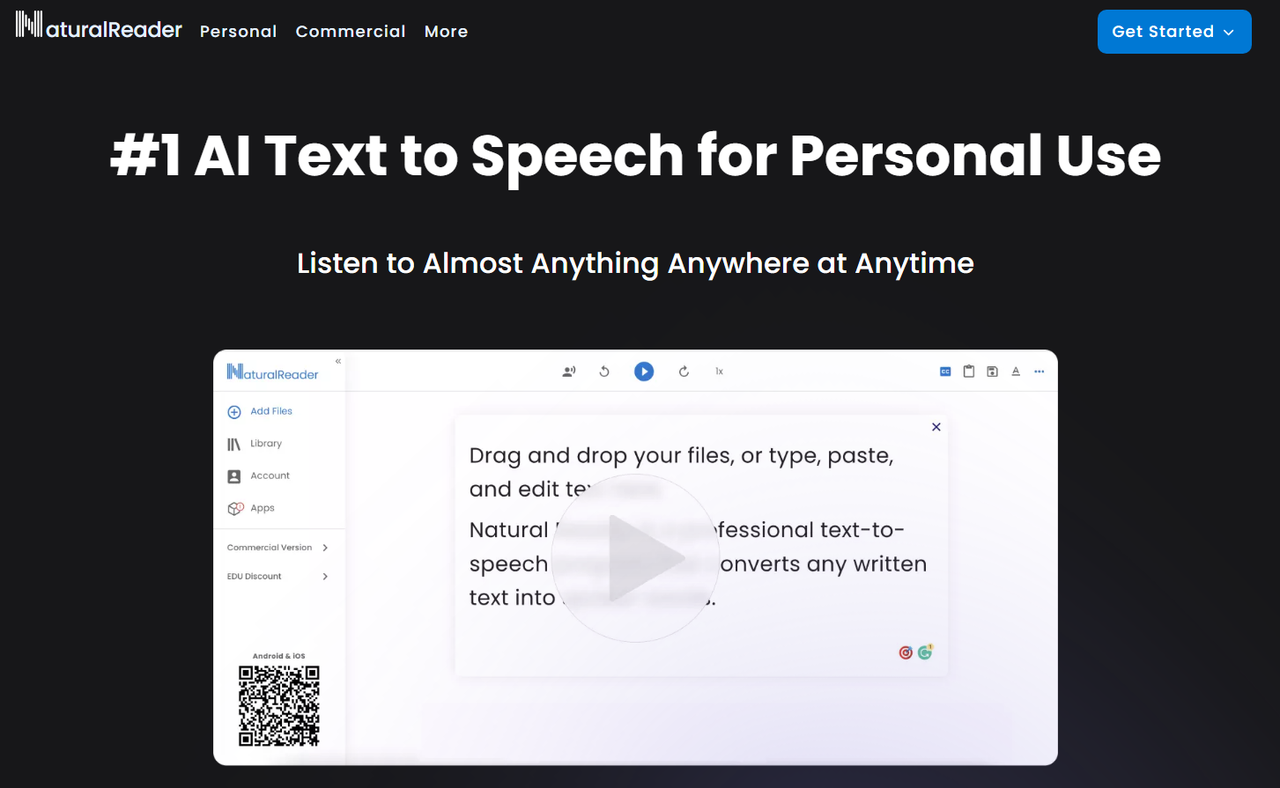Click the Apps cube icon

(x=235, y=508)
